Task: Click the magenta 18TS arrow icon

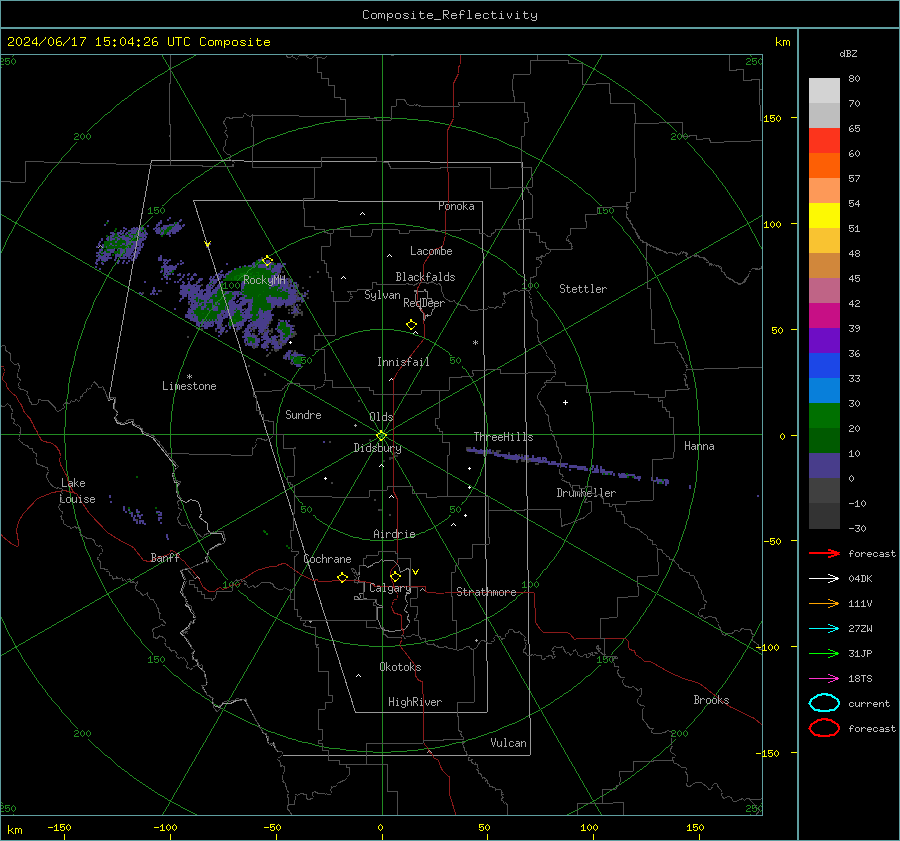Action: (x=824, y=679)
